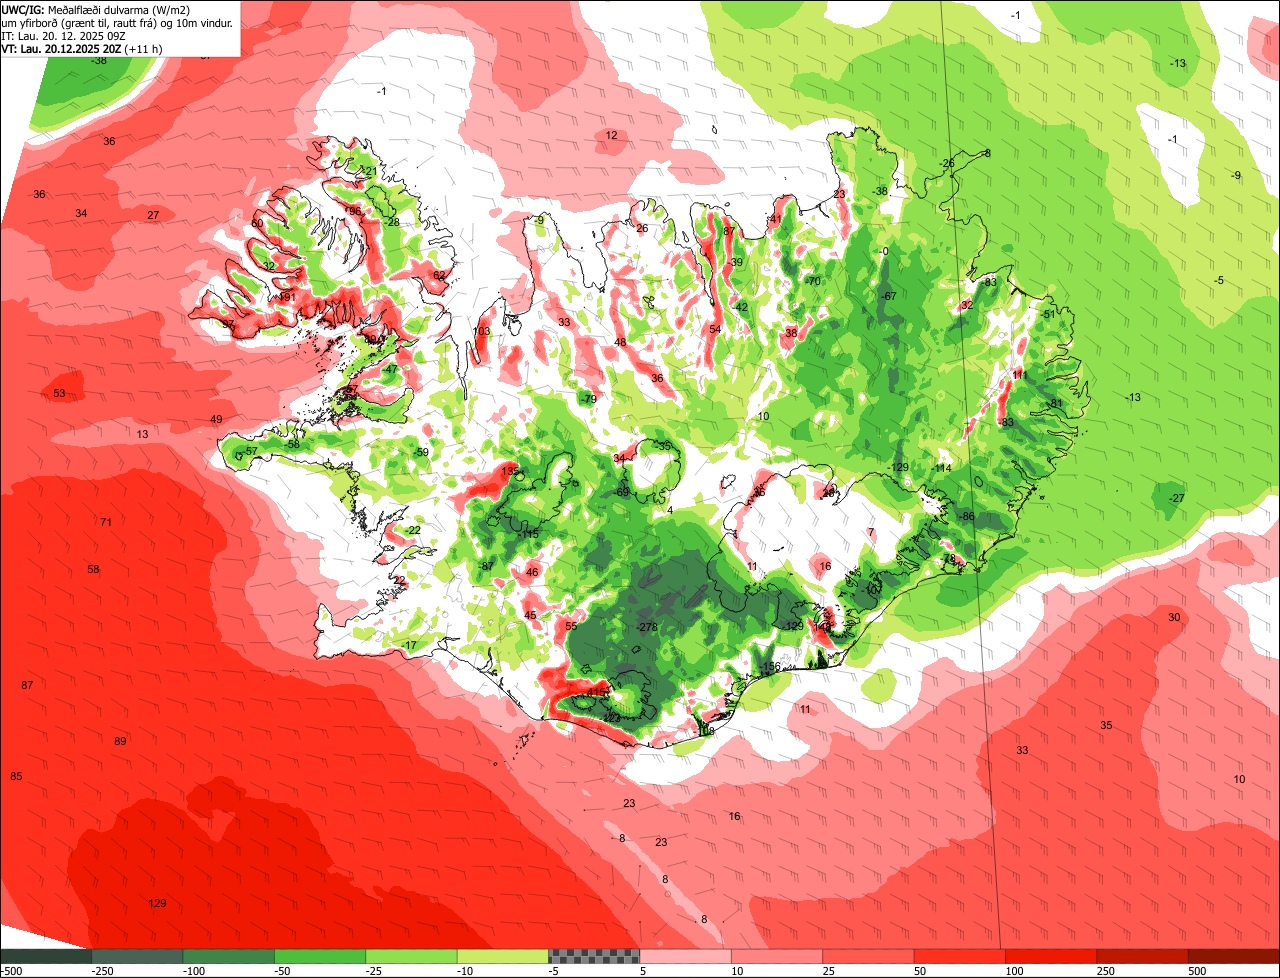This screenshot has width=1280, height=978.
Task: Click the legend swatch between -25 and -10
Action: (x=411, y=956)
